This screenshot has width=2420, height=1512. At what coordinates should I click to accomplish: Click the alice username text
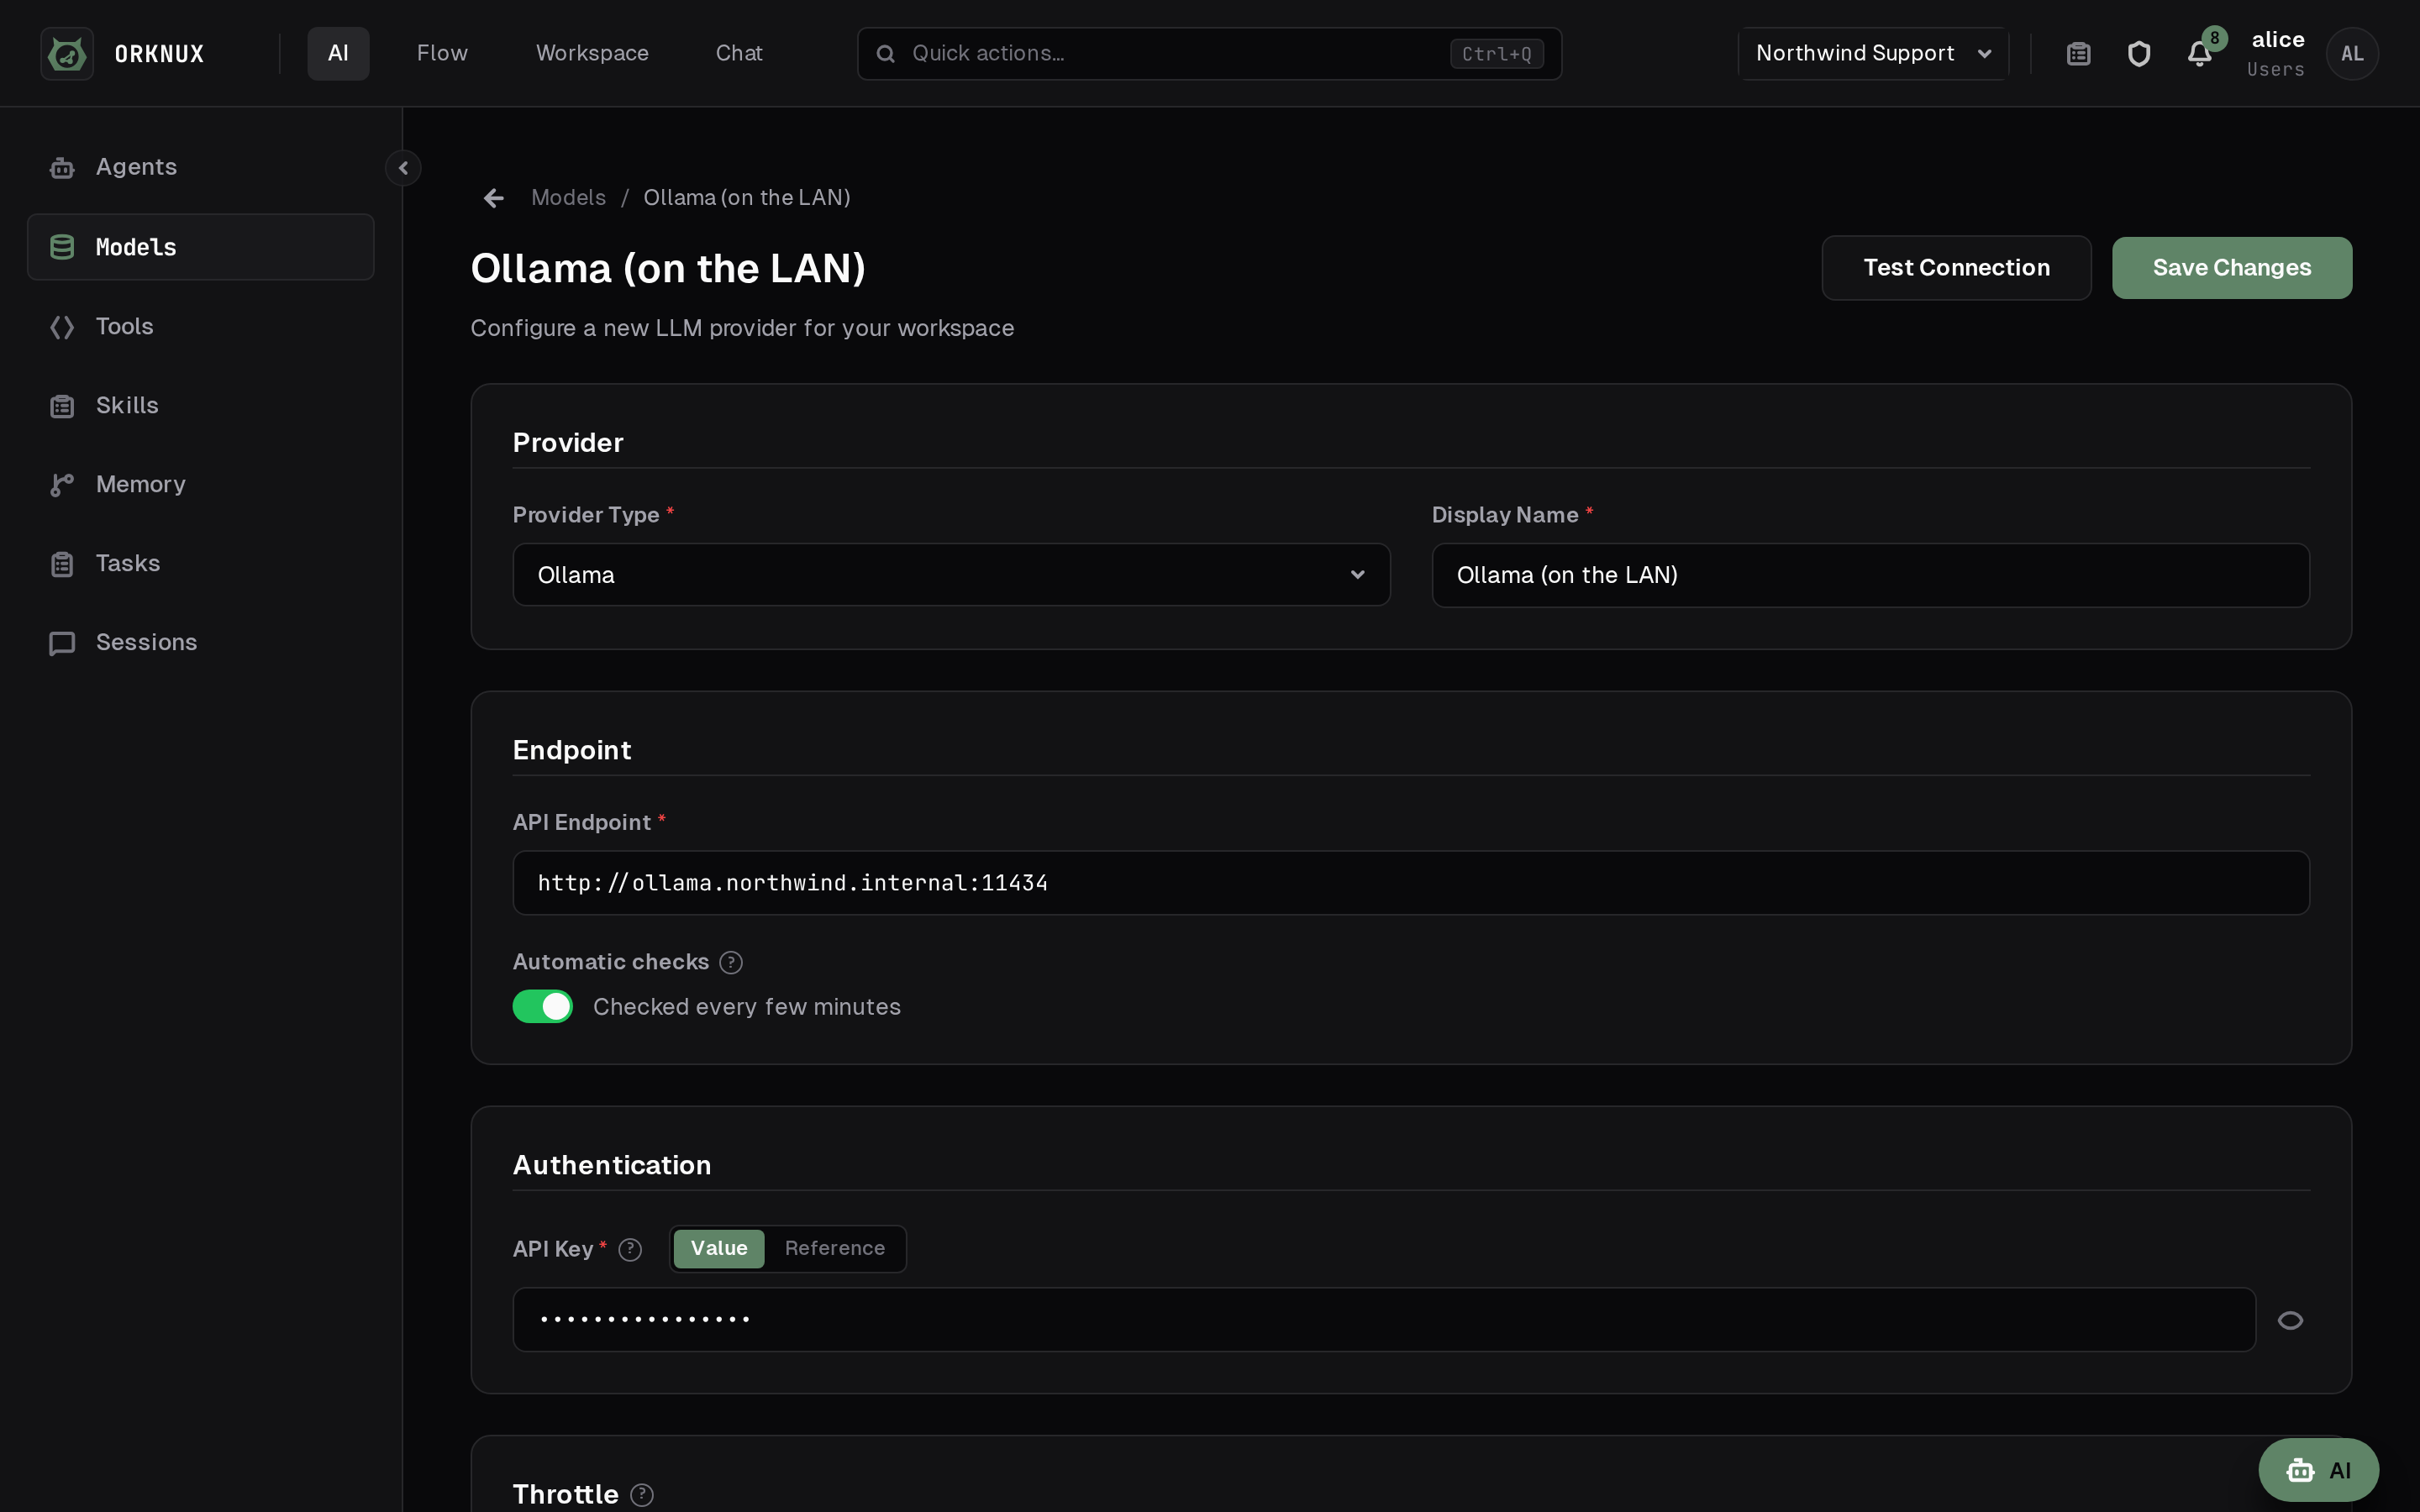[2277, 40]
